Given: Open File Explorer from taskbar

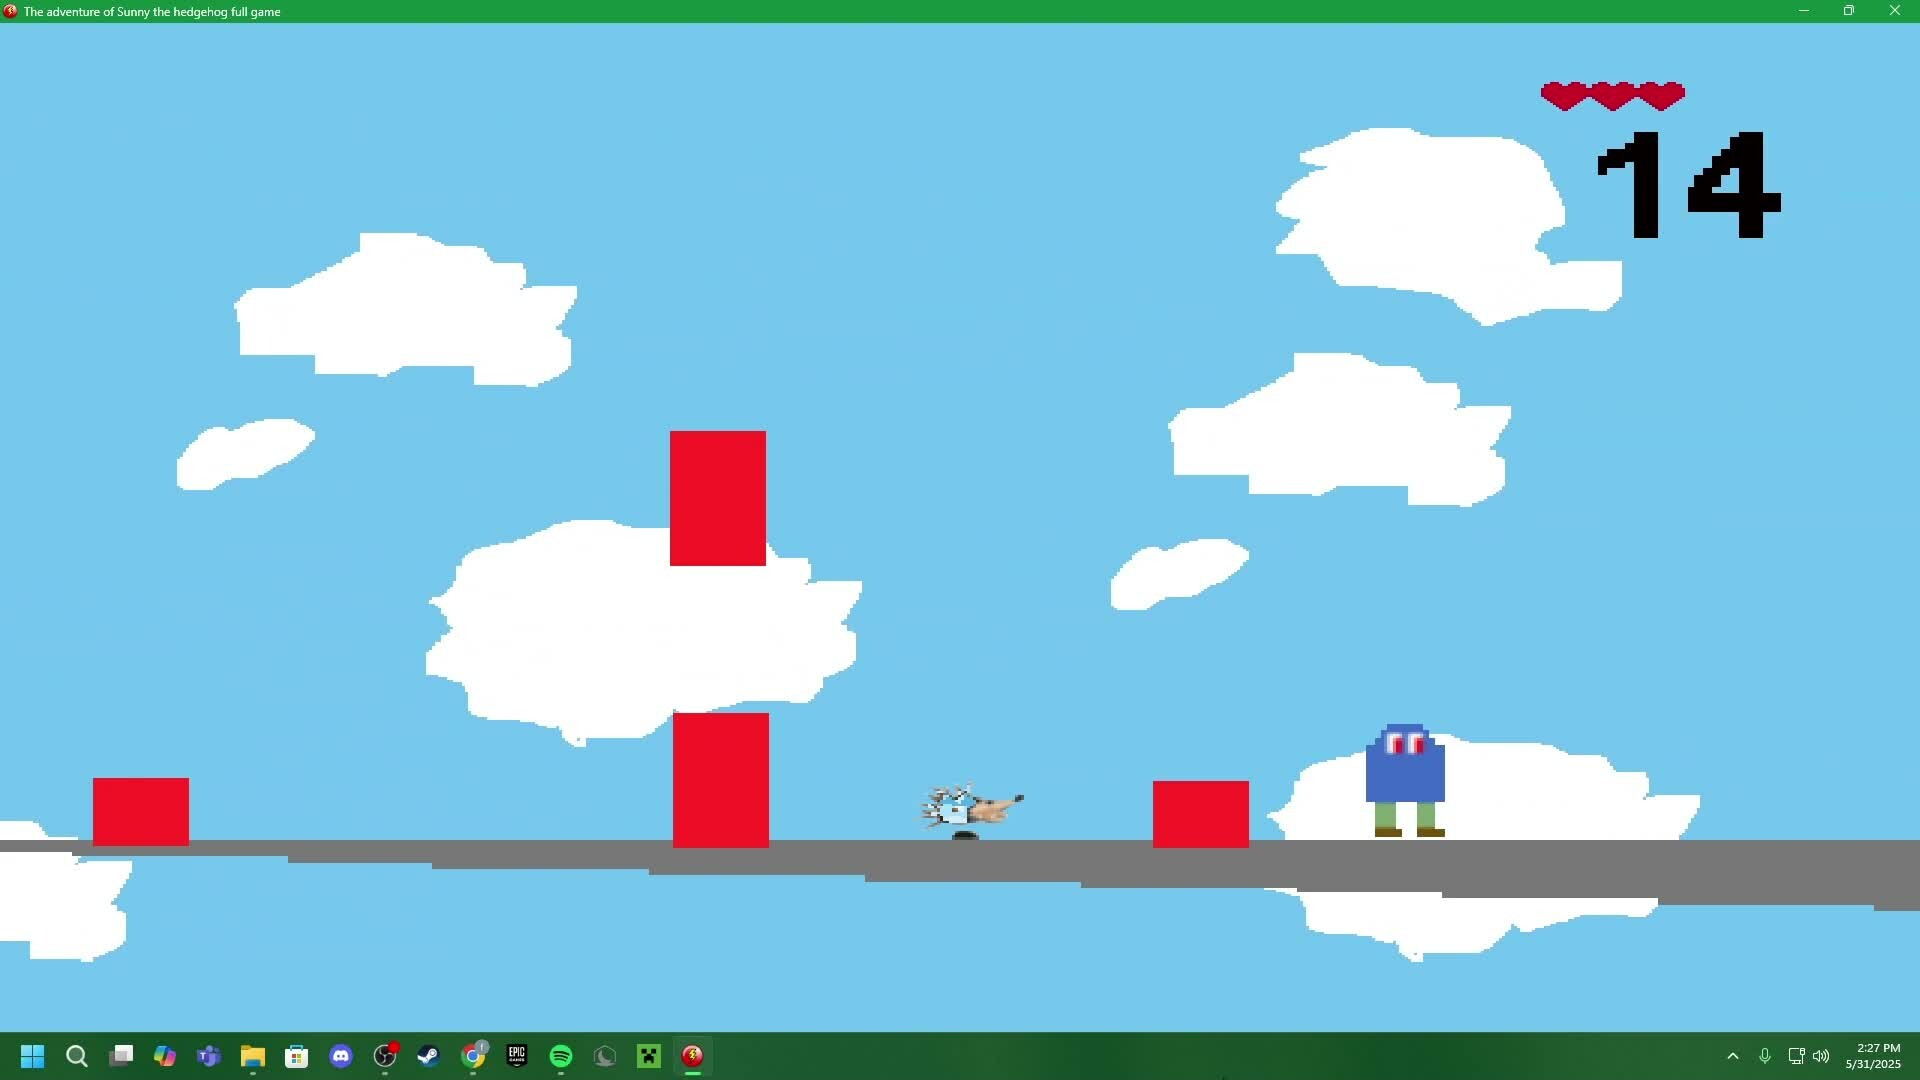Looking at the screenshot, I should [253, 1056].
